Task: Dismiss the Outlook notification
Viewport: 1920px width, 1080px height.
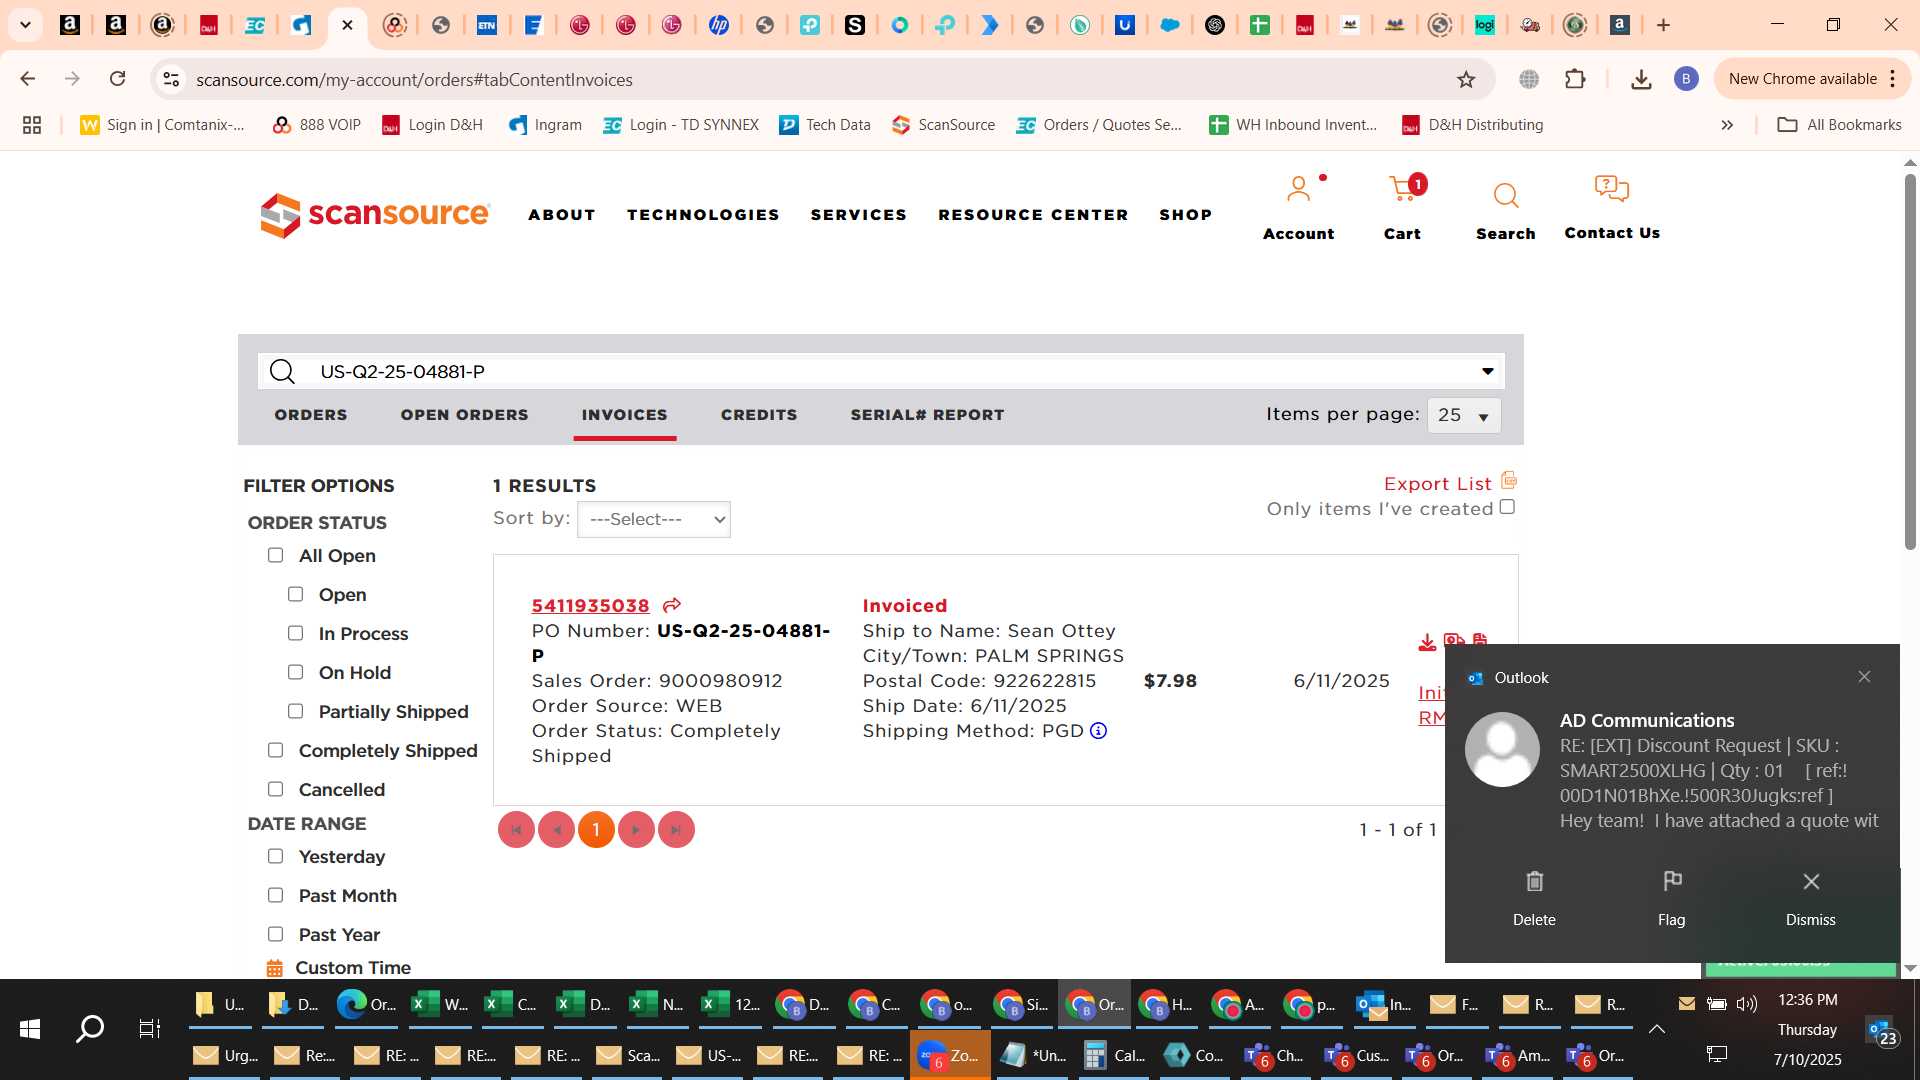Action: click(1811, 897)
